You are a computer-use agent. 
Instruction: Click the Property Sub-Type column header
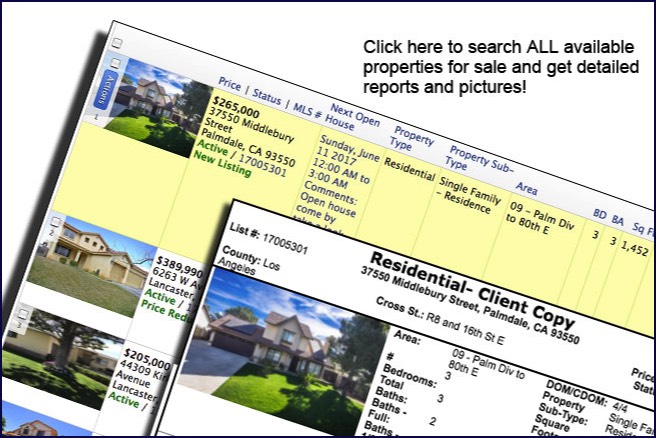pos(477,160)
